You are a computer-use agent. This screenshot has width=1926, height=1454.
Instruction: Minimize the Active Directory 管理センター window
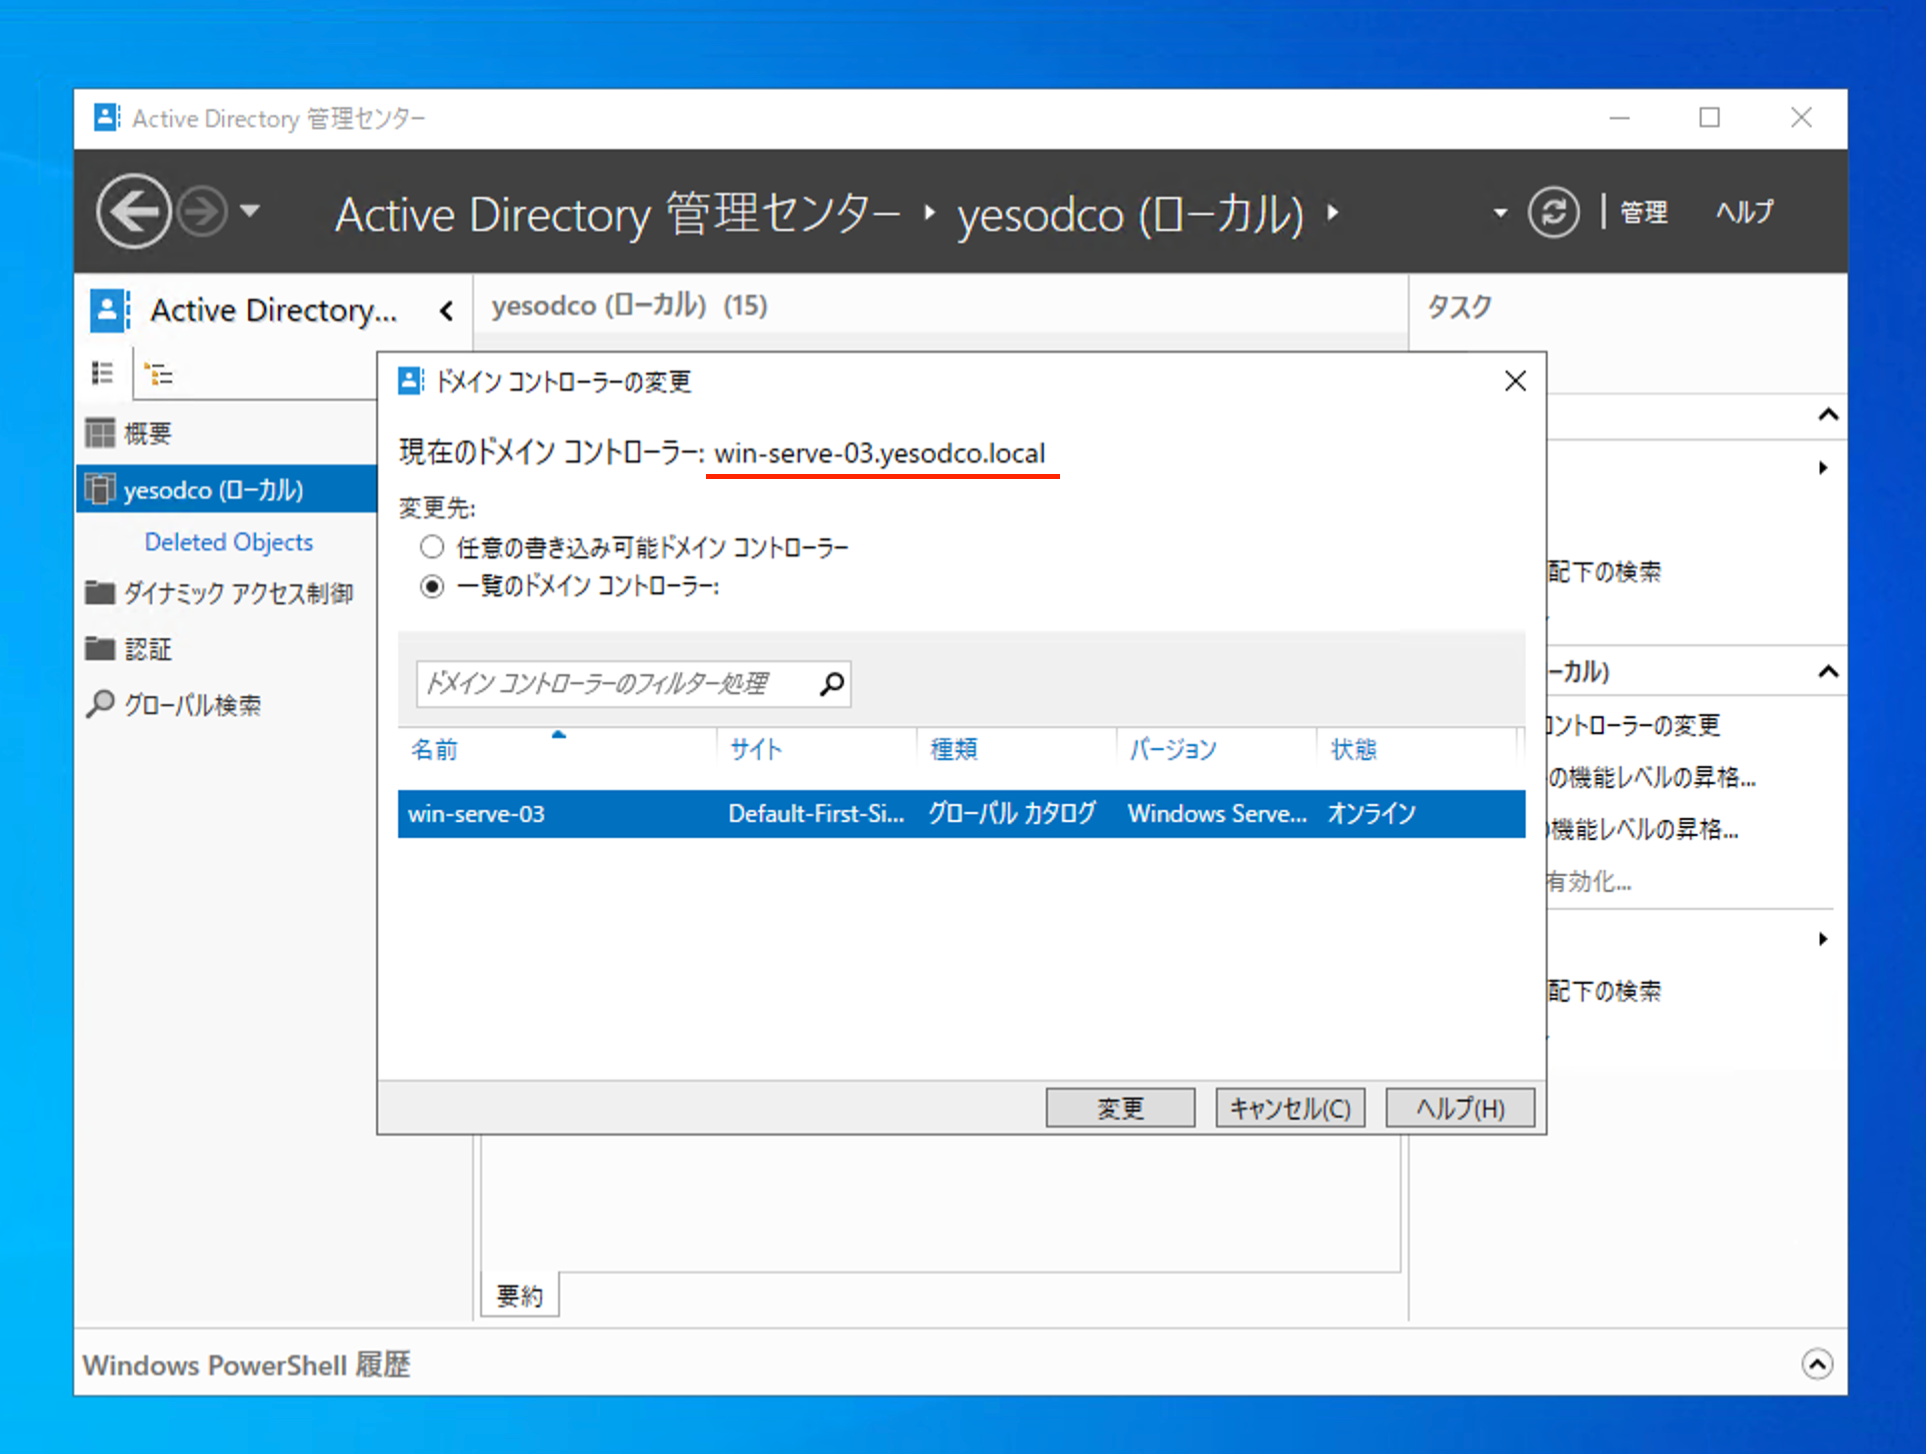[1620, 118]
